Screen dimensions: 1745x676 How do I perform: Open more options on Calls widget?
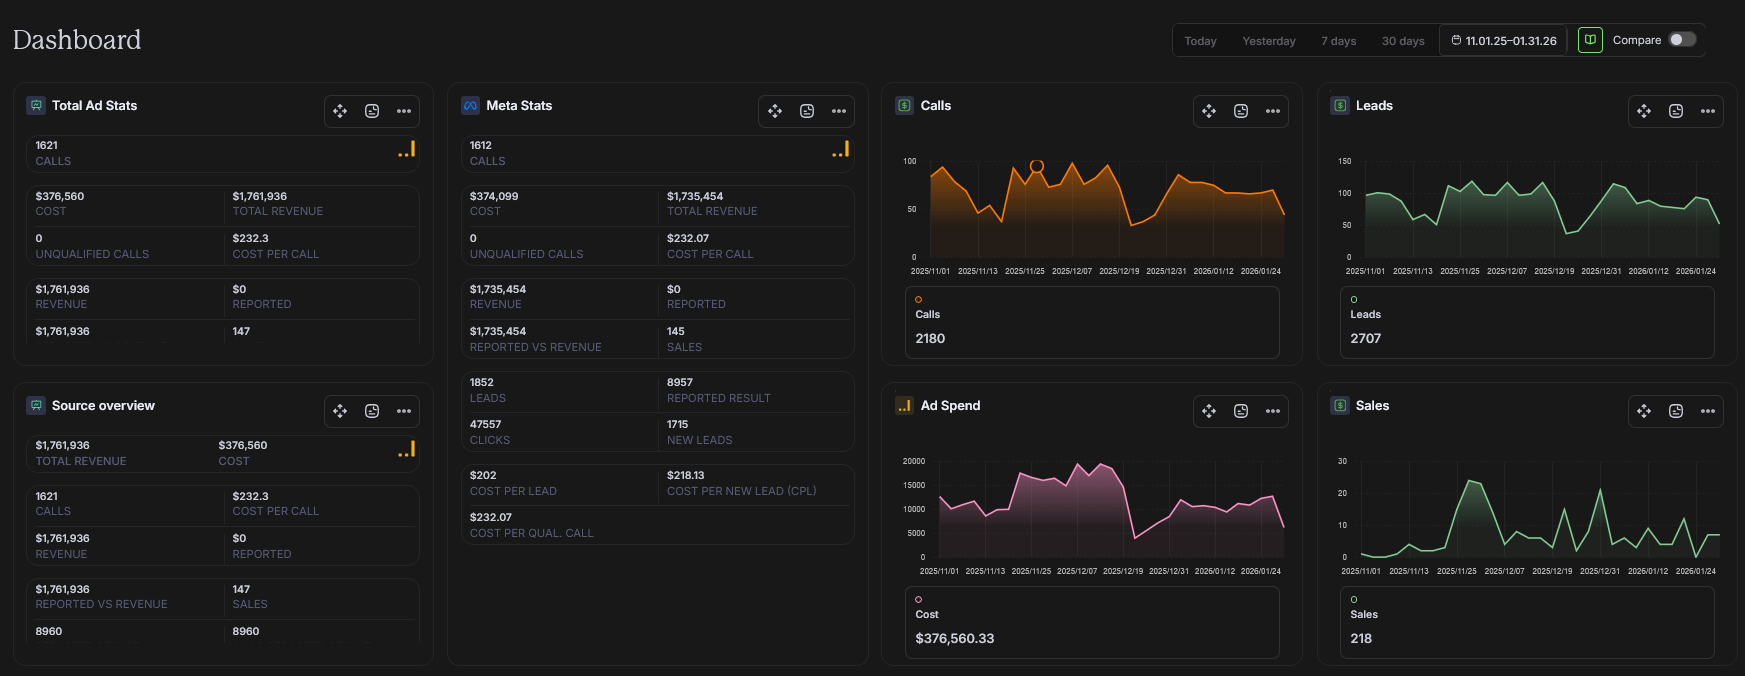[x=1273, y=111]
